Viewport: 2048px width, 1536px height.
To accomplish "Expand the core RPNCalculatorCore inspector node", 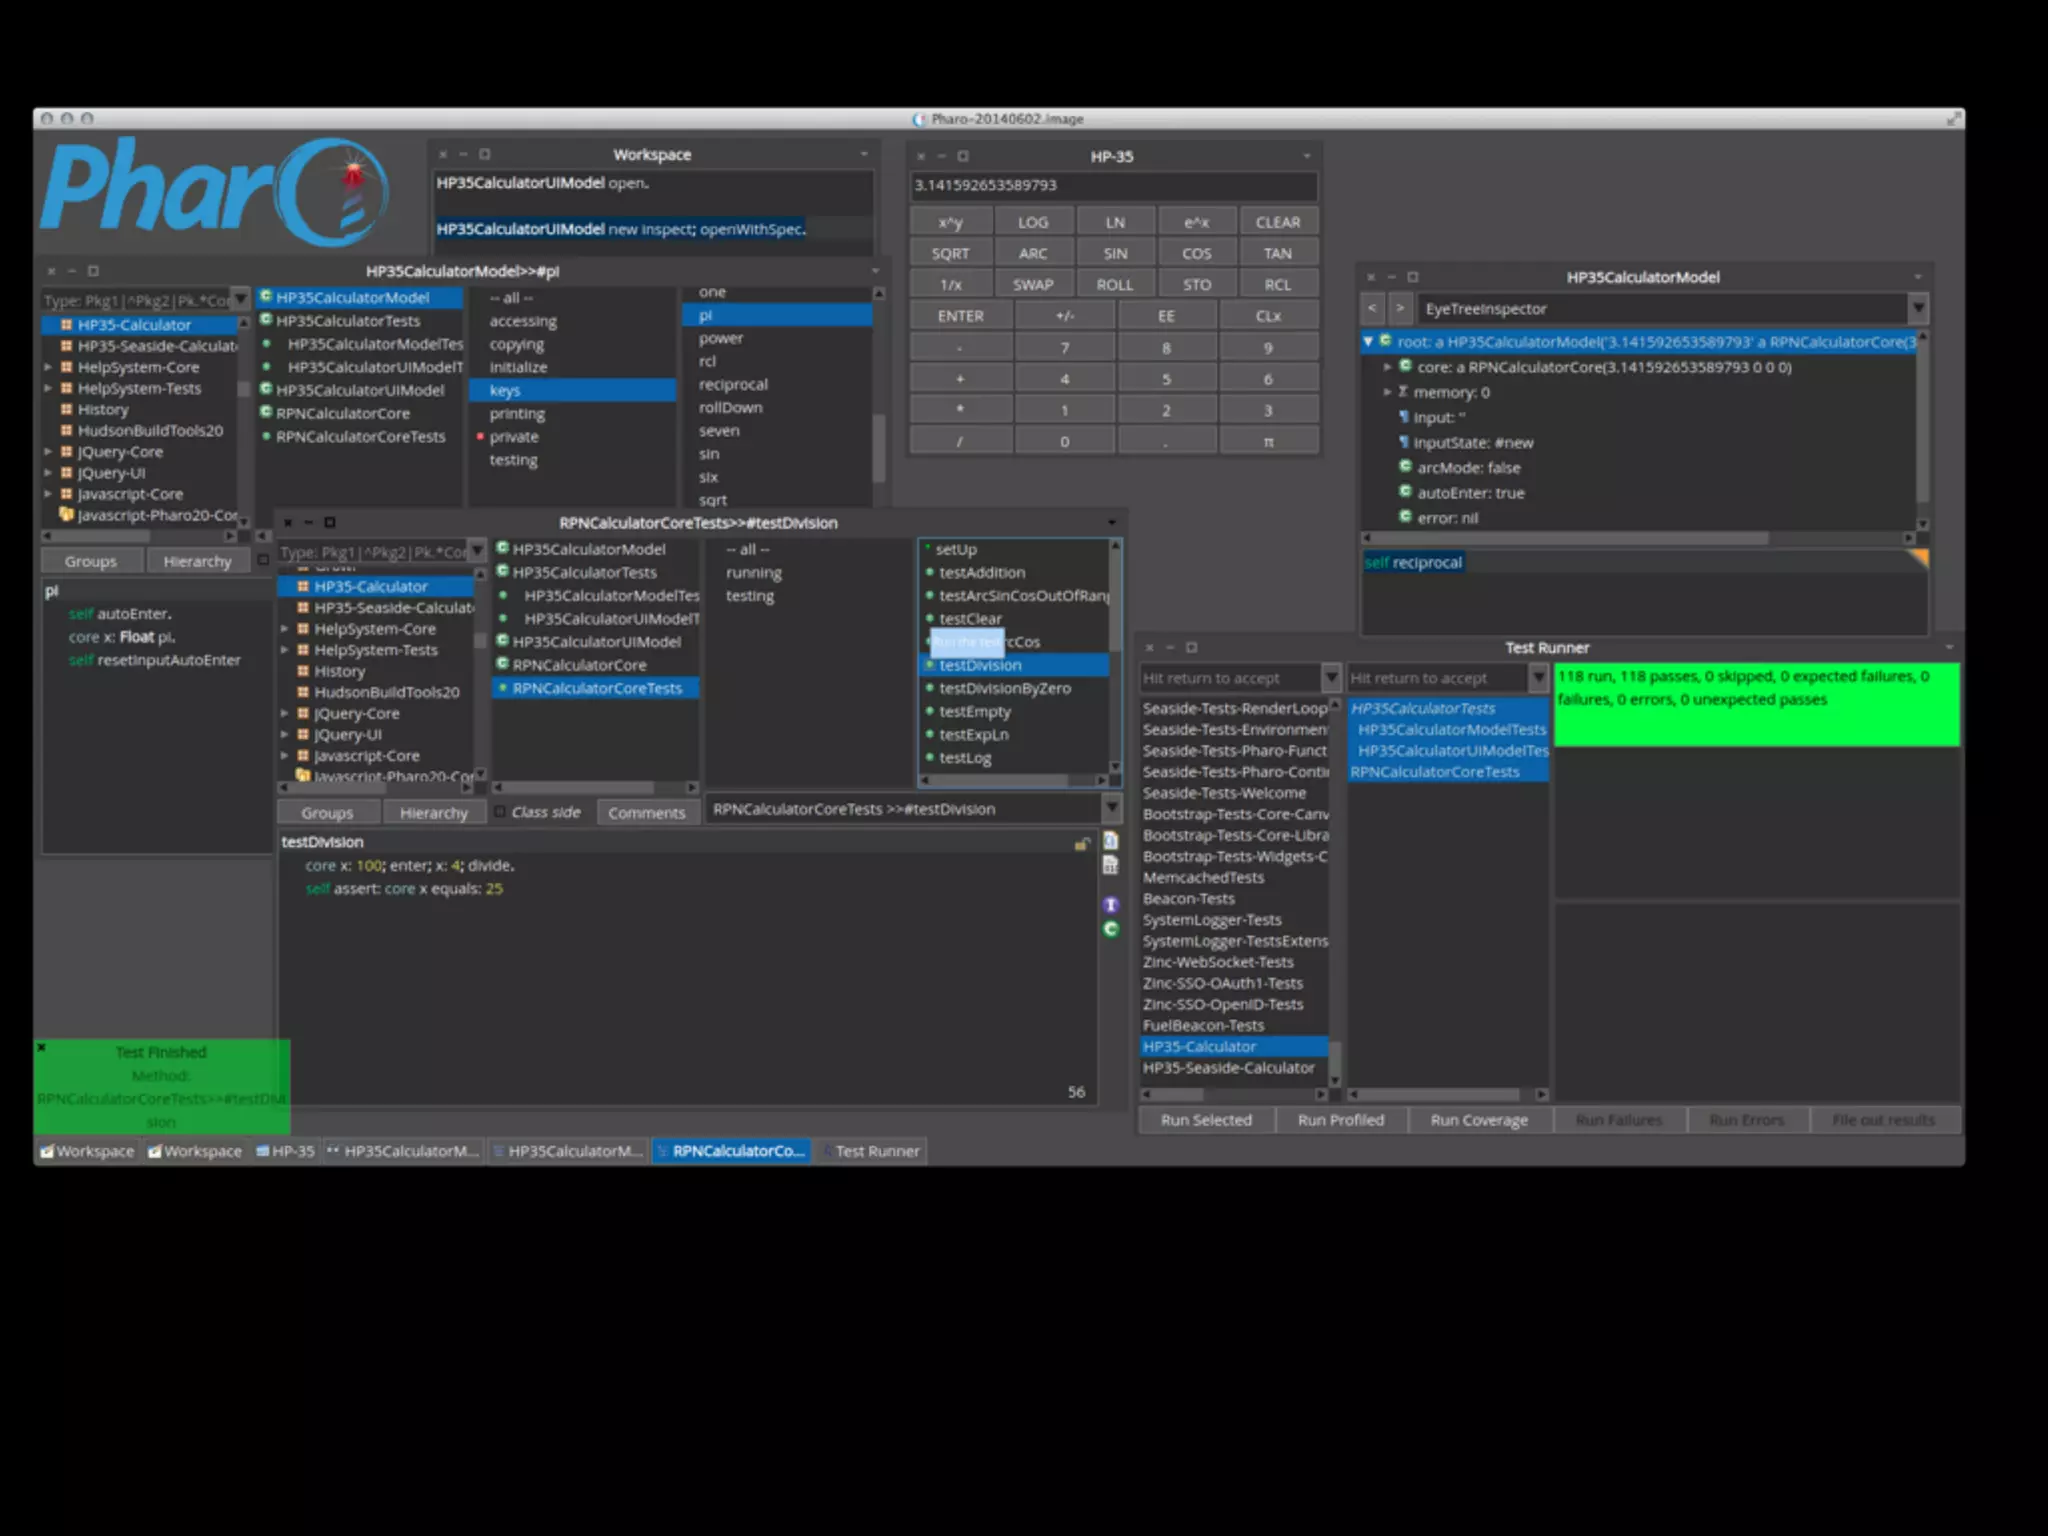I will point(1387,367).
